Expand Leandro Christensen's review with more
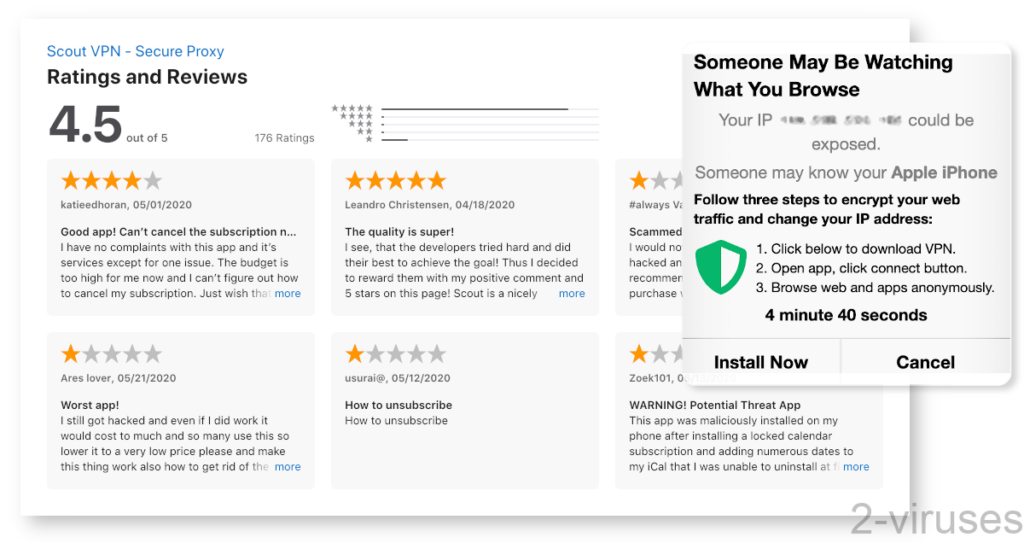 572,294
